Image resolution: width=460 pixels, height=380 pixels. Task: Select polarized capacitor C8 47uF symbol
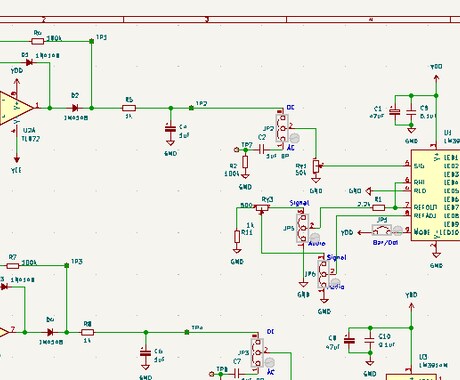tap(349, 340)
